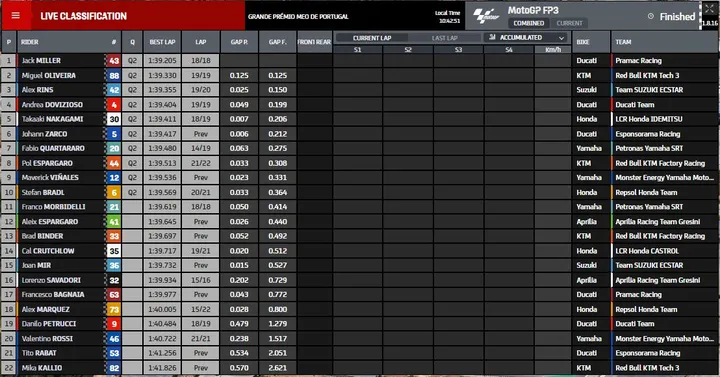720x377 pixels.
Task: Select rider Alex MARQUEZ
Action: pos(45,309)
